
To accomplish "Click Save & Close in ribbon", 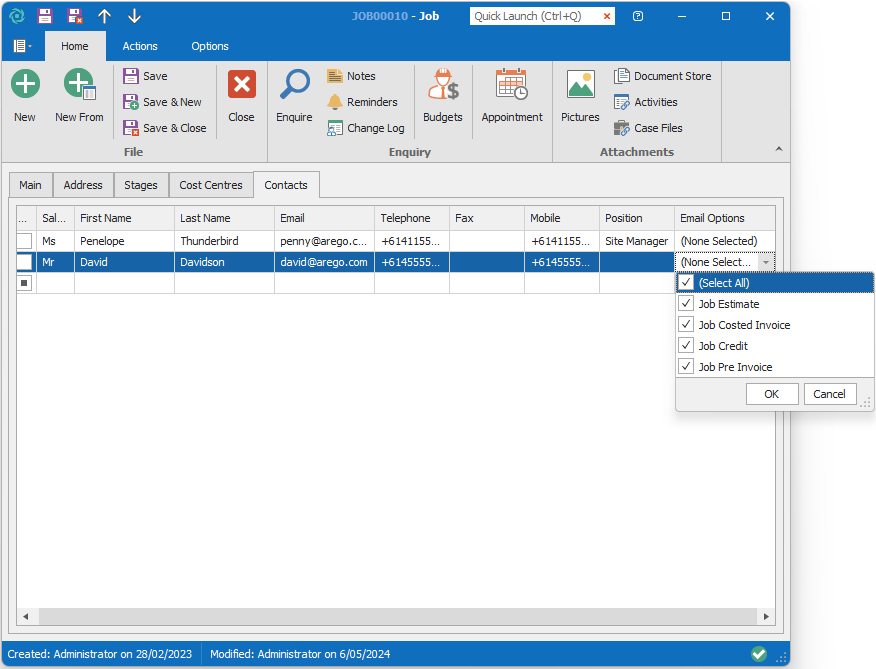I will (x=165, y=128).
